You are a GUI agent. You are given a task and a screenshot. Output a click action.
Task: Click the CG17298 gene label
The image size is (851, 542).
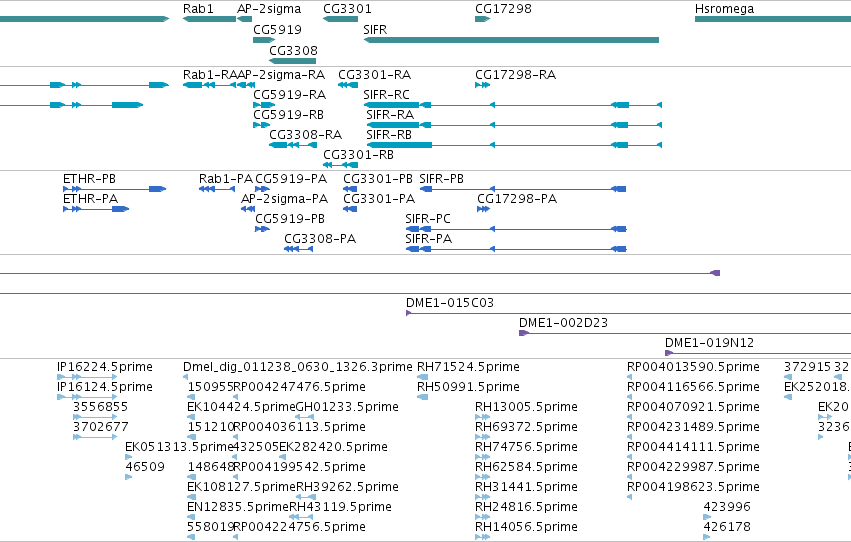[503, 9]
